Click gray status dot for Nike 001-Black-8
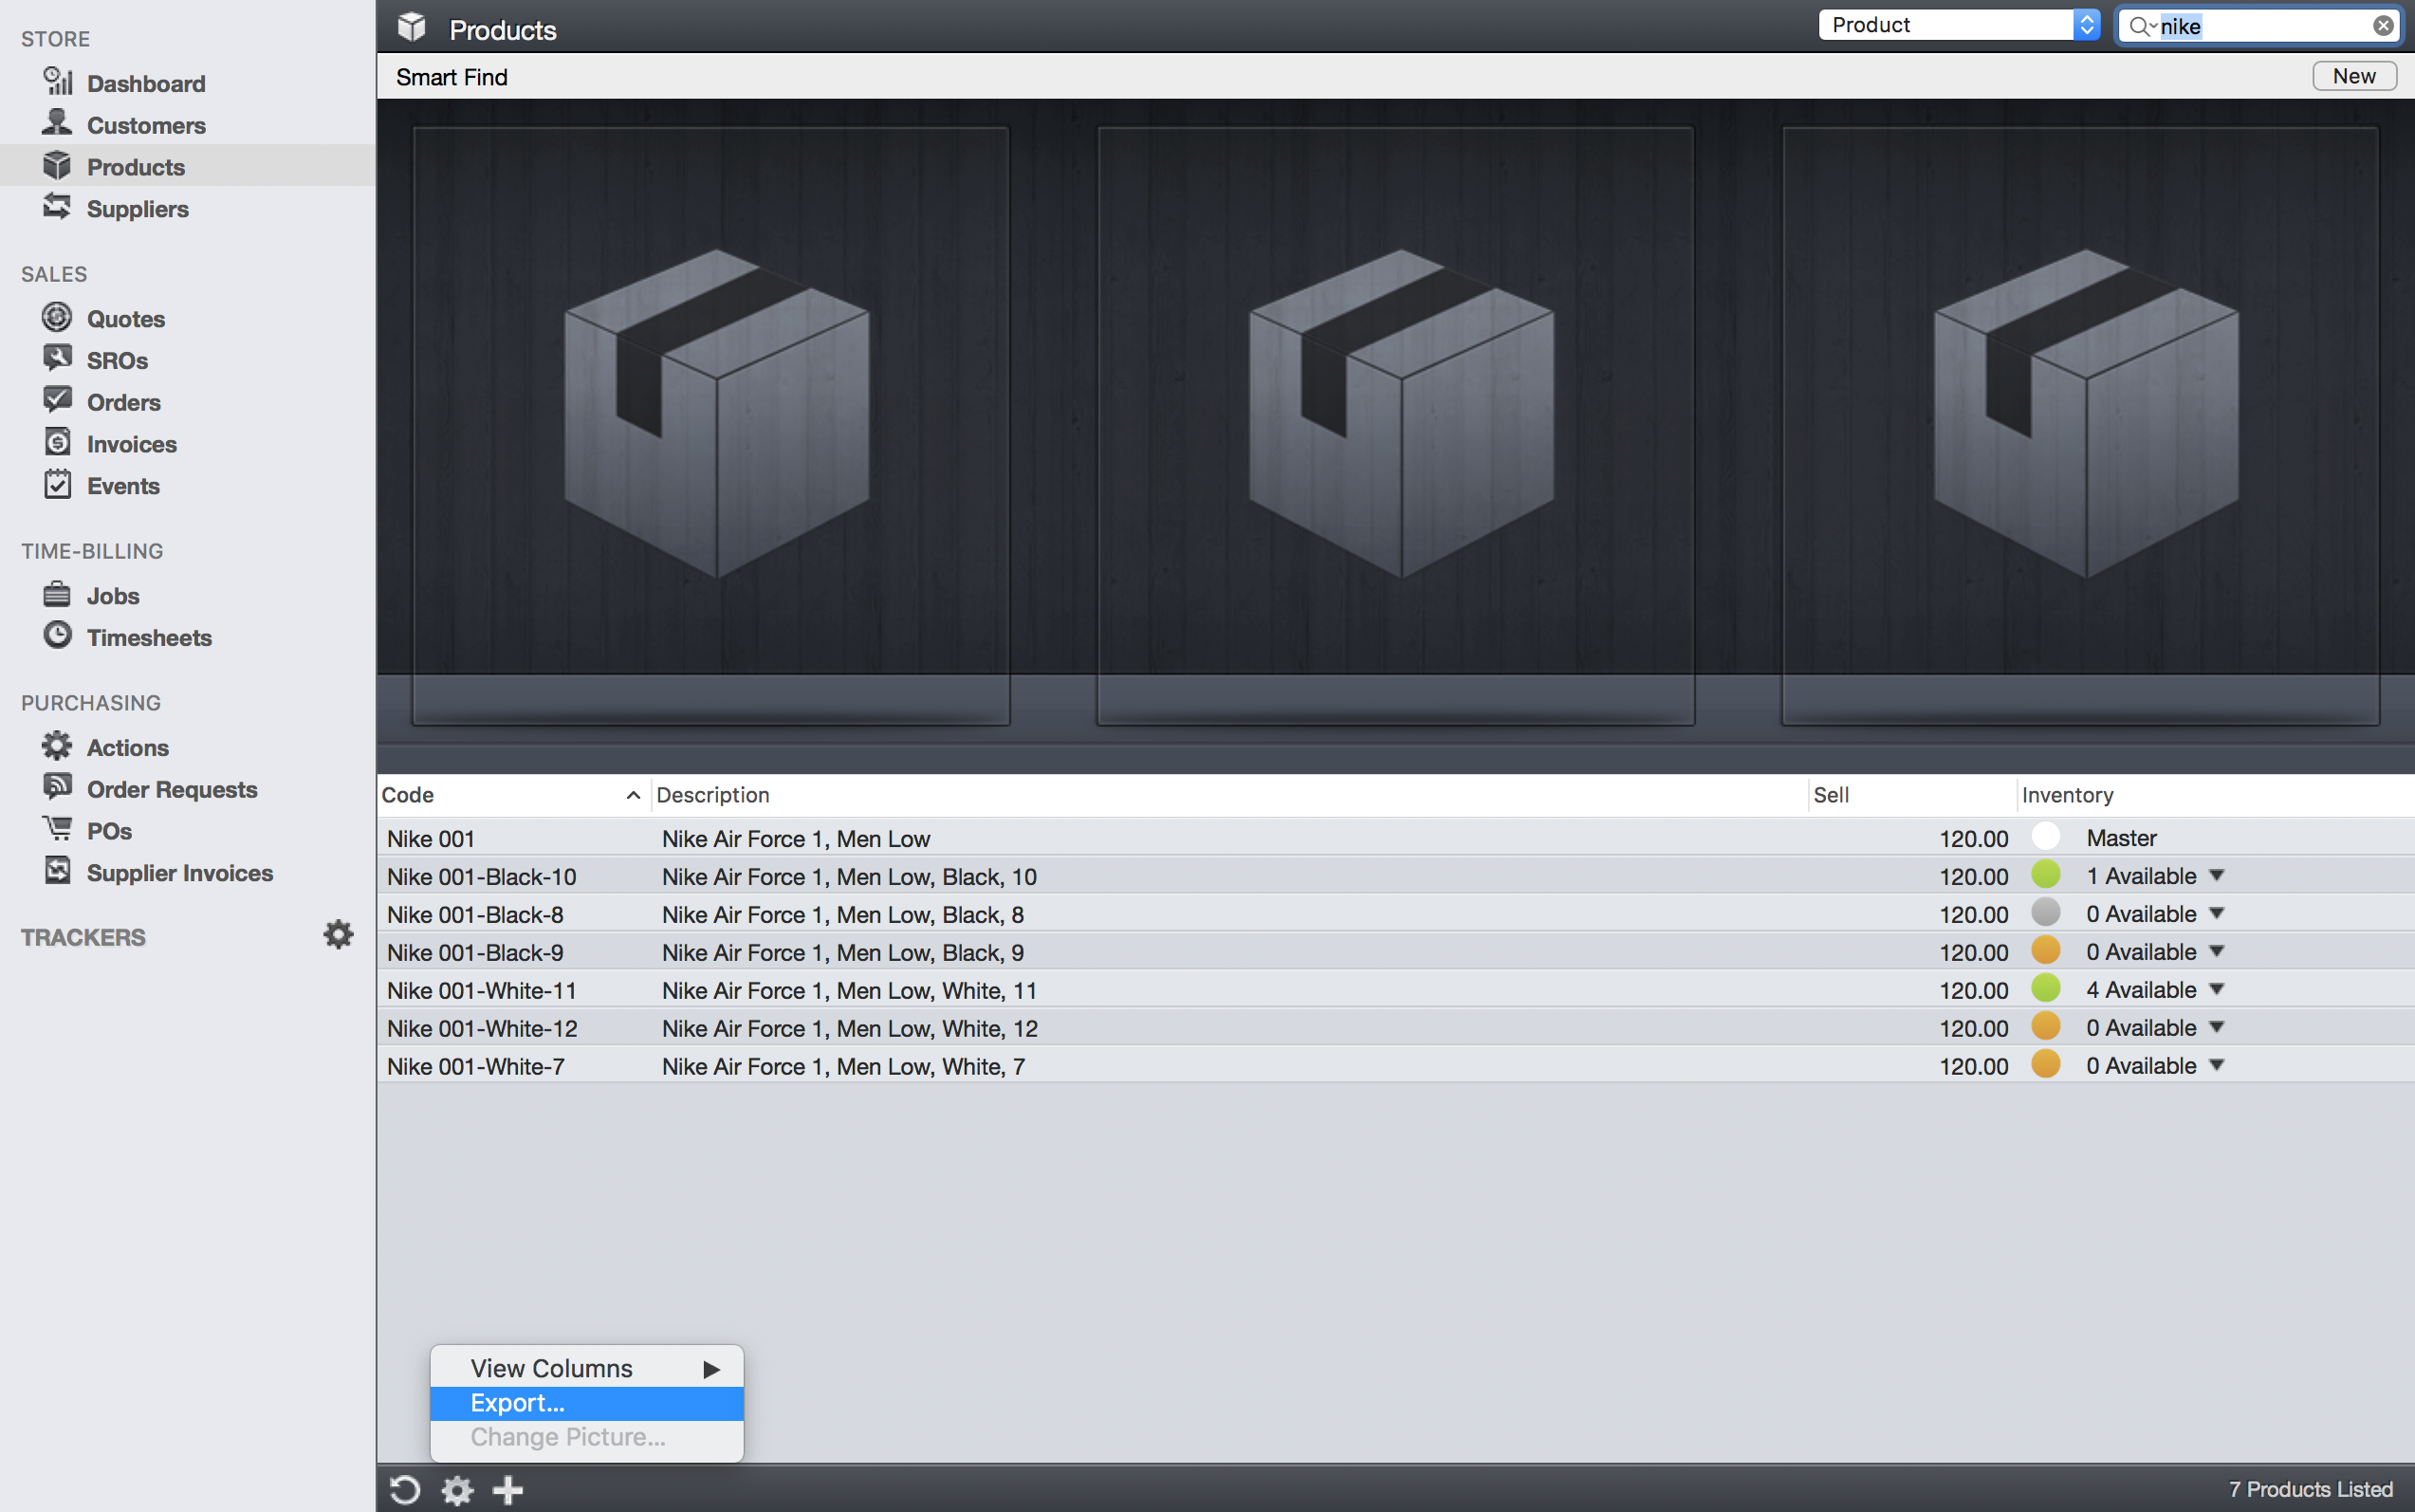2415x1512 pixels. click(2046, 912)
